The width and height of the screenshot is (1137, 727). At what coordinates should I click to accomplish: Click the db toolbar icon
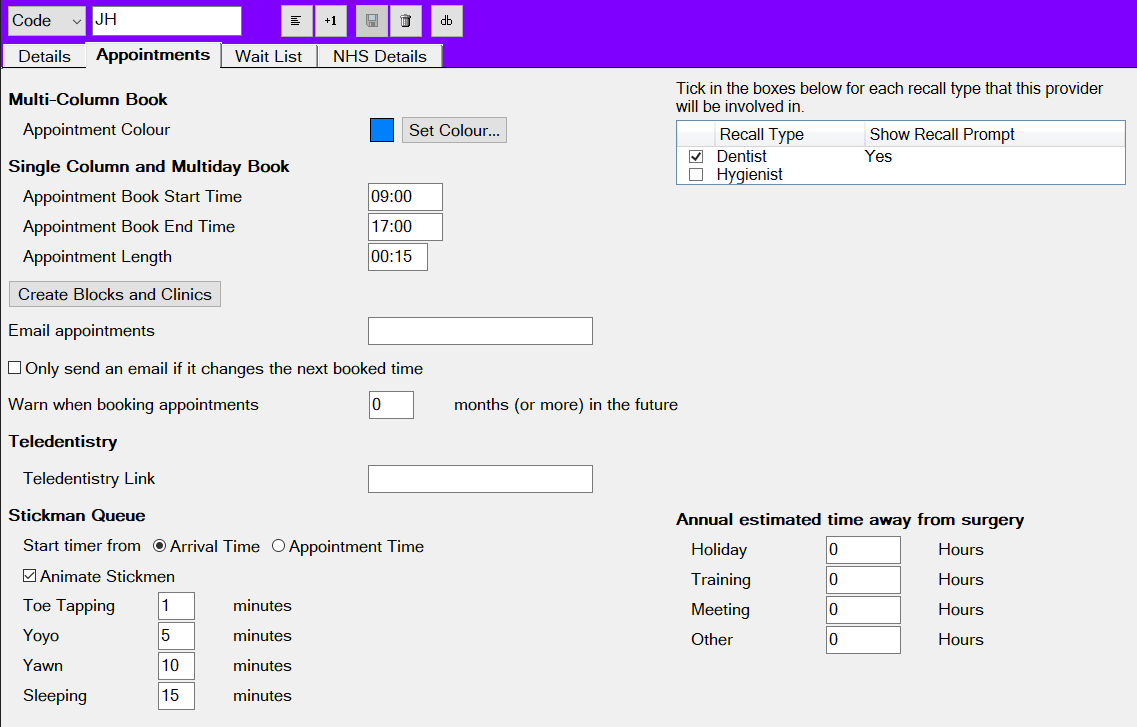click(447, 21)
